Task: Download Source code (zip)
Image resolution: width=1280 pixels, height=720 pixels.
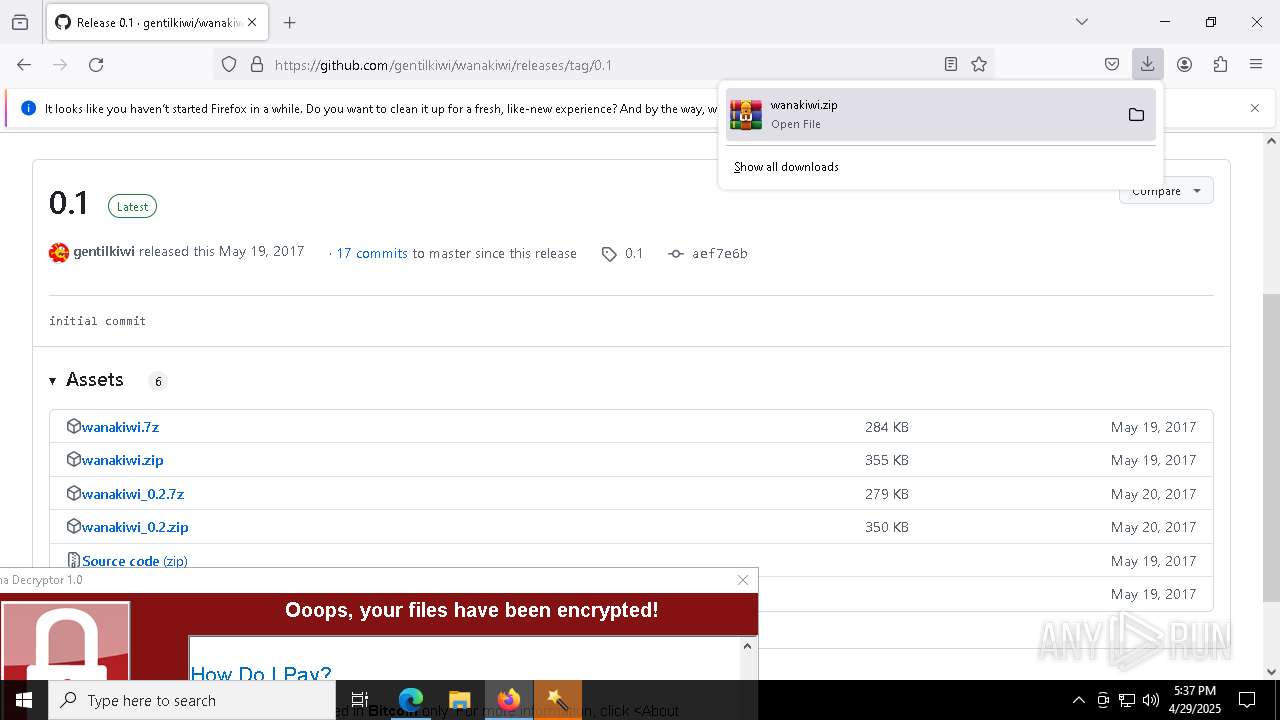Action: click(x=135, y=561)
